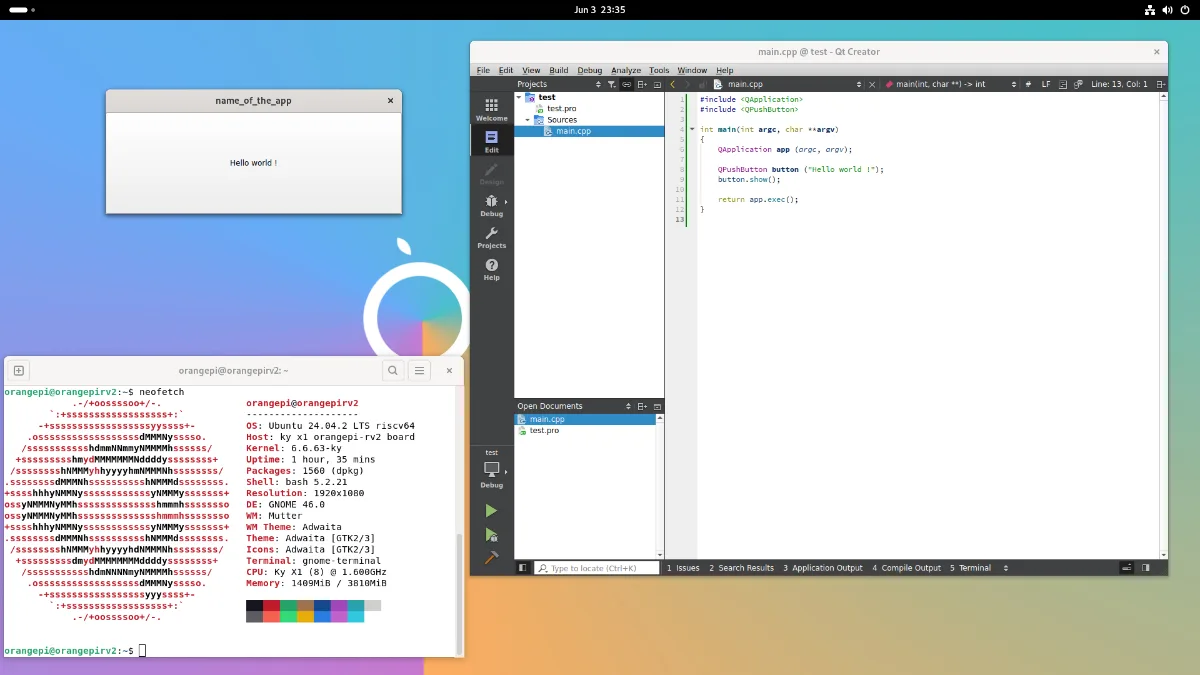Open Debug mode in Qt Creator sidebar
This screenshot has height=675, width=1200.
point(491,205)
